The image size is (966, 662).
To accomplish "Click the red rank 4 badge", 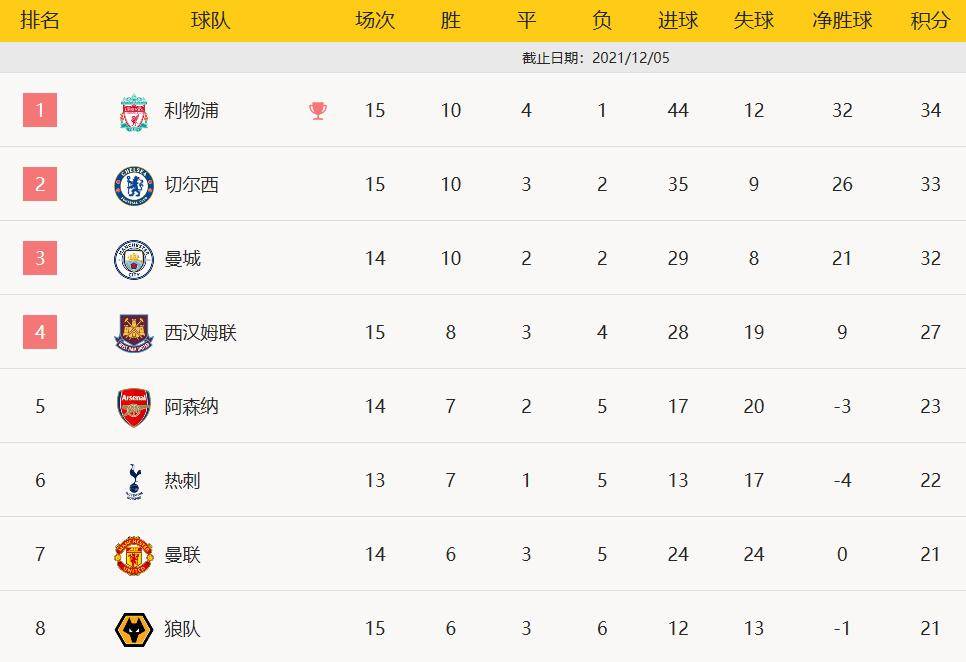I will point(40,332).
